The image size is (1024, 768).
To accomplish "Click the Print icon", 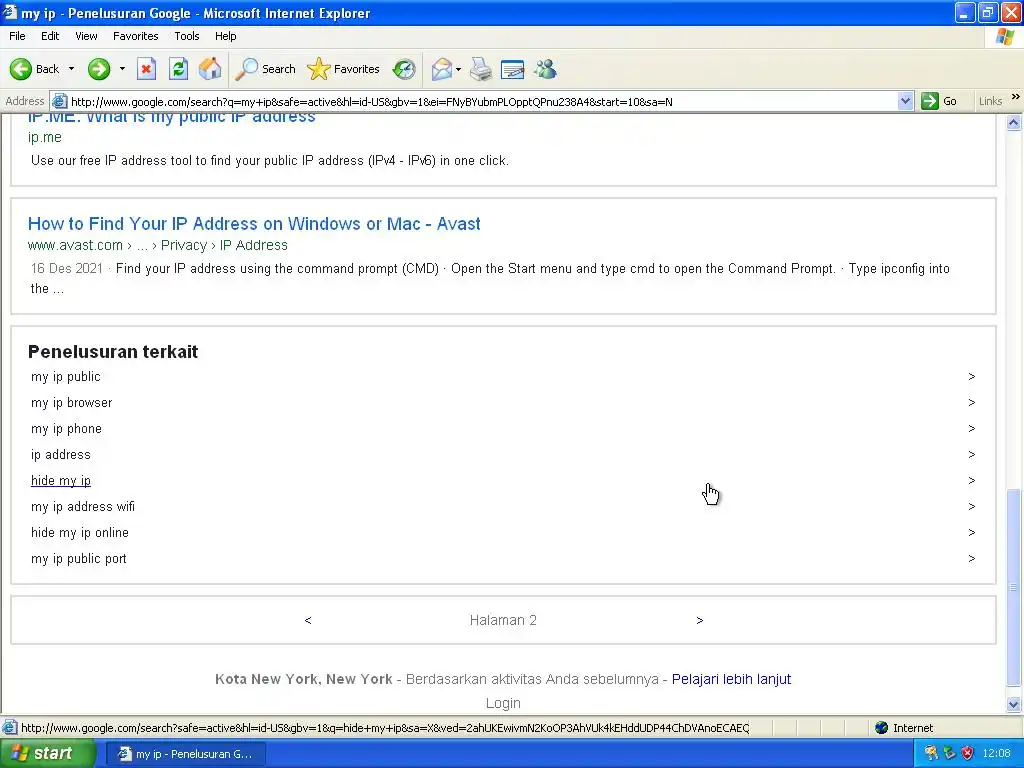I will coord(481,69).
